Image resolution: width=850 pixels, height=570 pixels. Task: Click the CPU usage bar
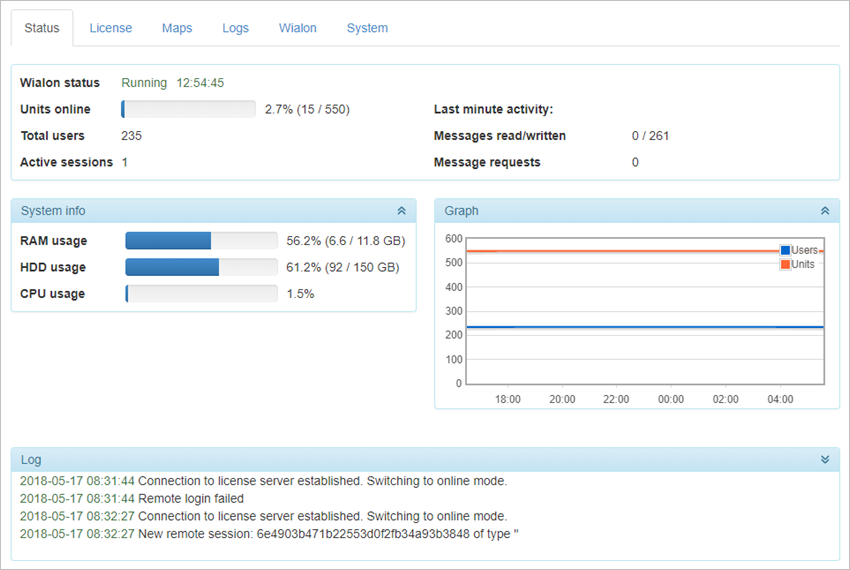[201, 294]
